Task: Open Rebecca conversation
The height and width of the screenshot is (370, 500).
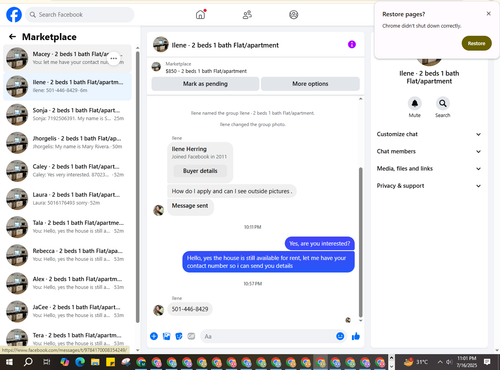Action: [x=67, y=255]
